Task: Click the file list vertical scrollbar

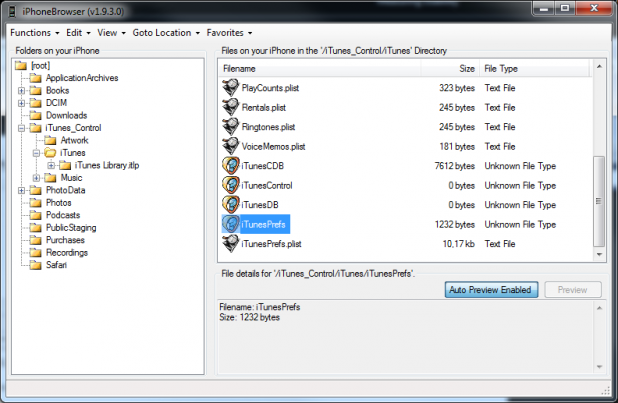Action: coord(598,200)
